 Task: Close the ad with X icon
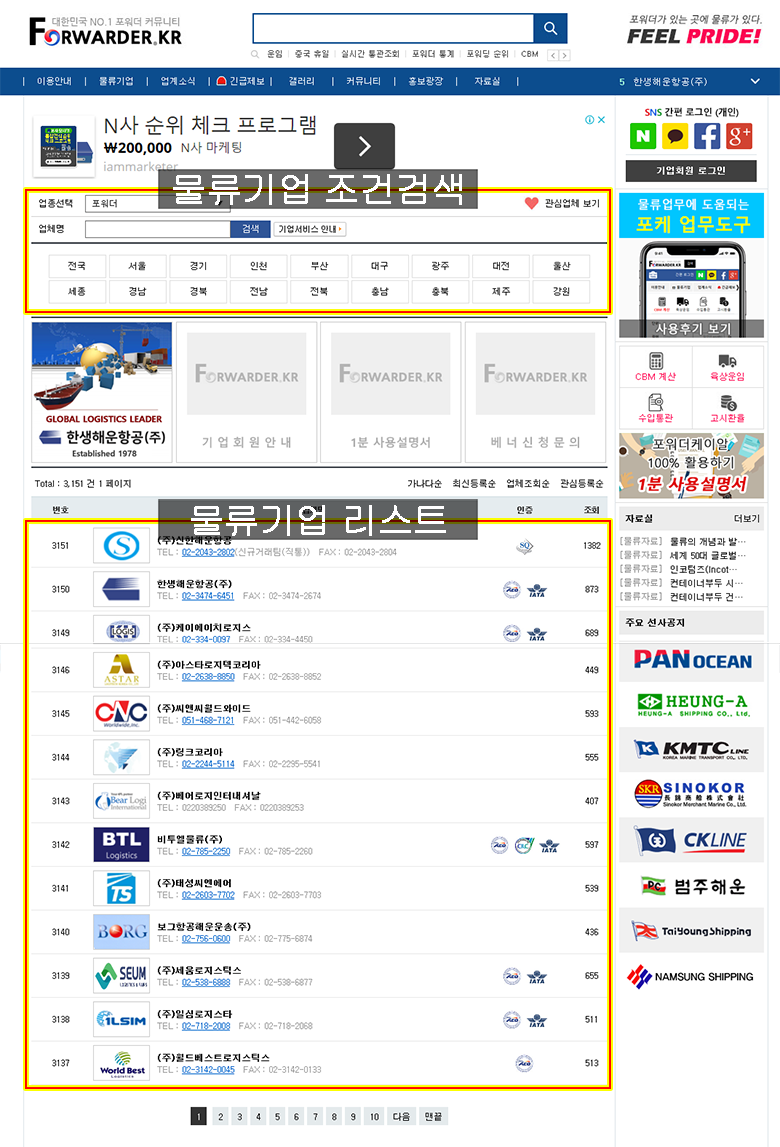point(601,120)
